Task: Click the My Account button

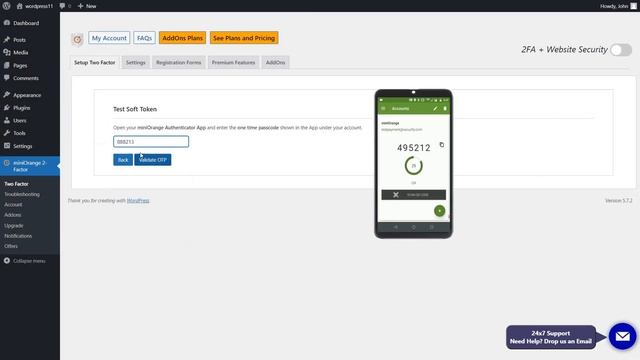Action: point(109,38)
